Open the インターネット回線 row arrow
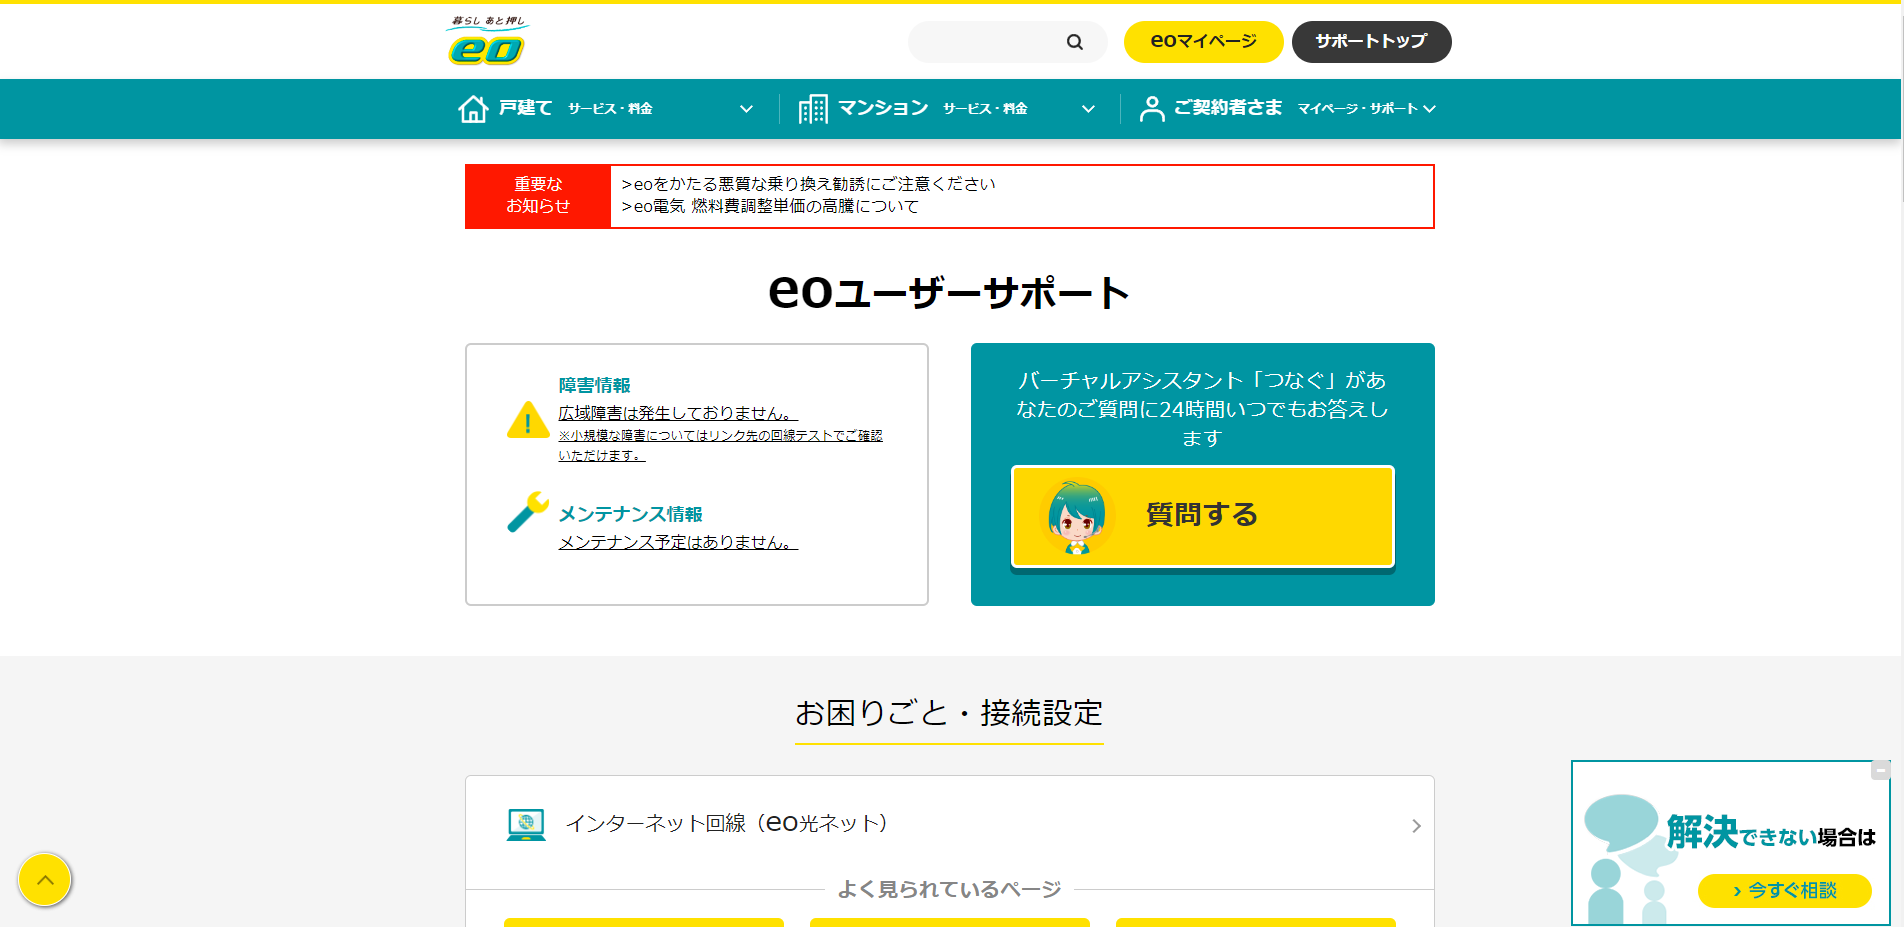The width and height of the screenshot is (1904, 927). pyautogui.click(x=1415, y=826)
